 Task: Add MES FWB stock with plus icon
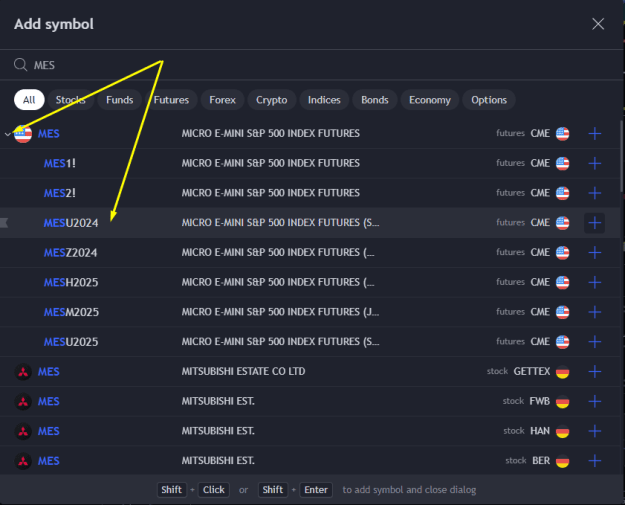(595, 401)
